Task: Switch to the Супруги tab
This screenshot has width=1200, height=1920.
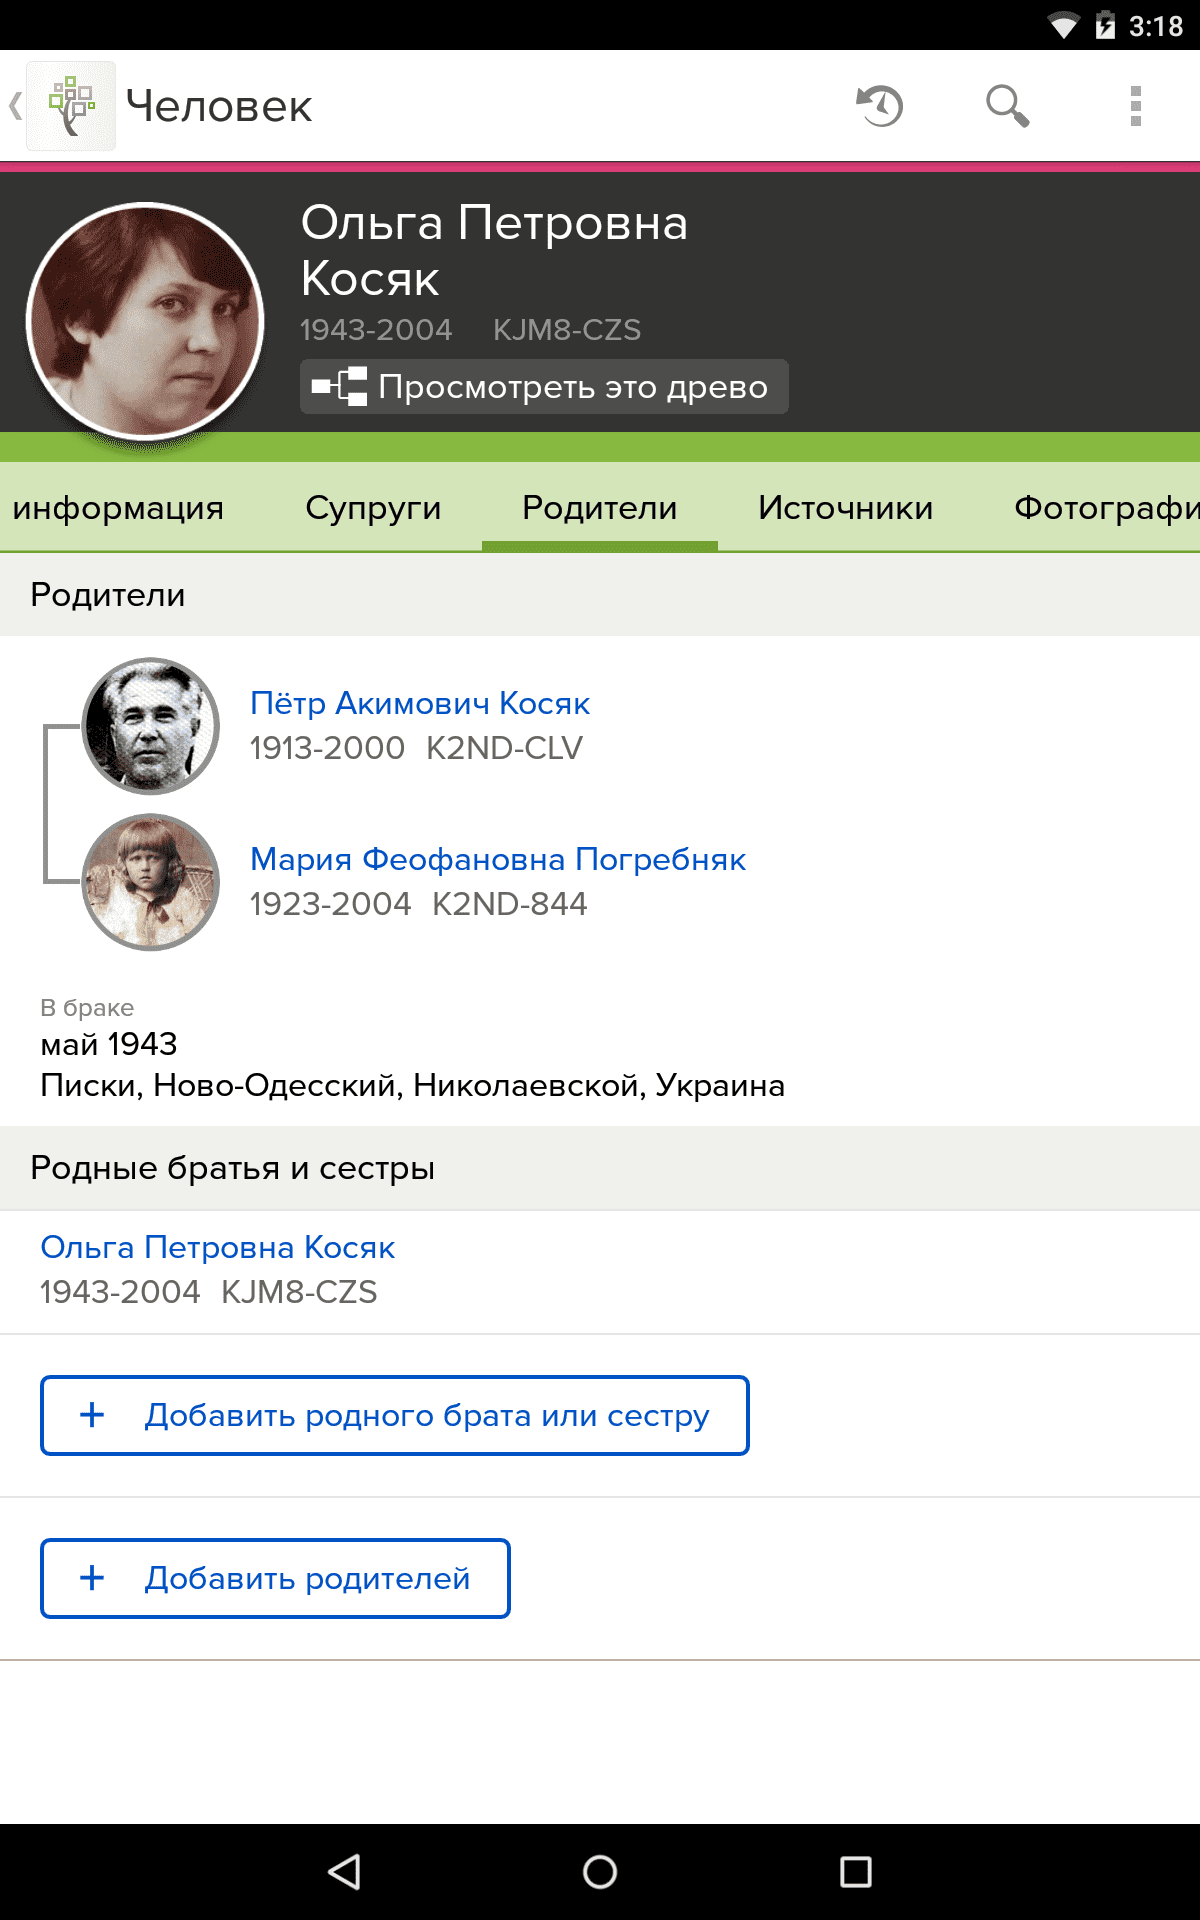Action: tap(373, 508)
